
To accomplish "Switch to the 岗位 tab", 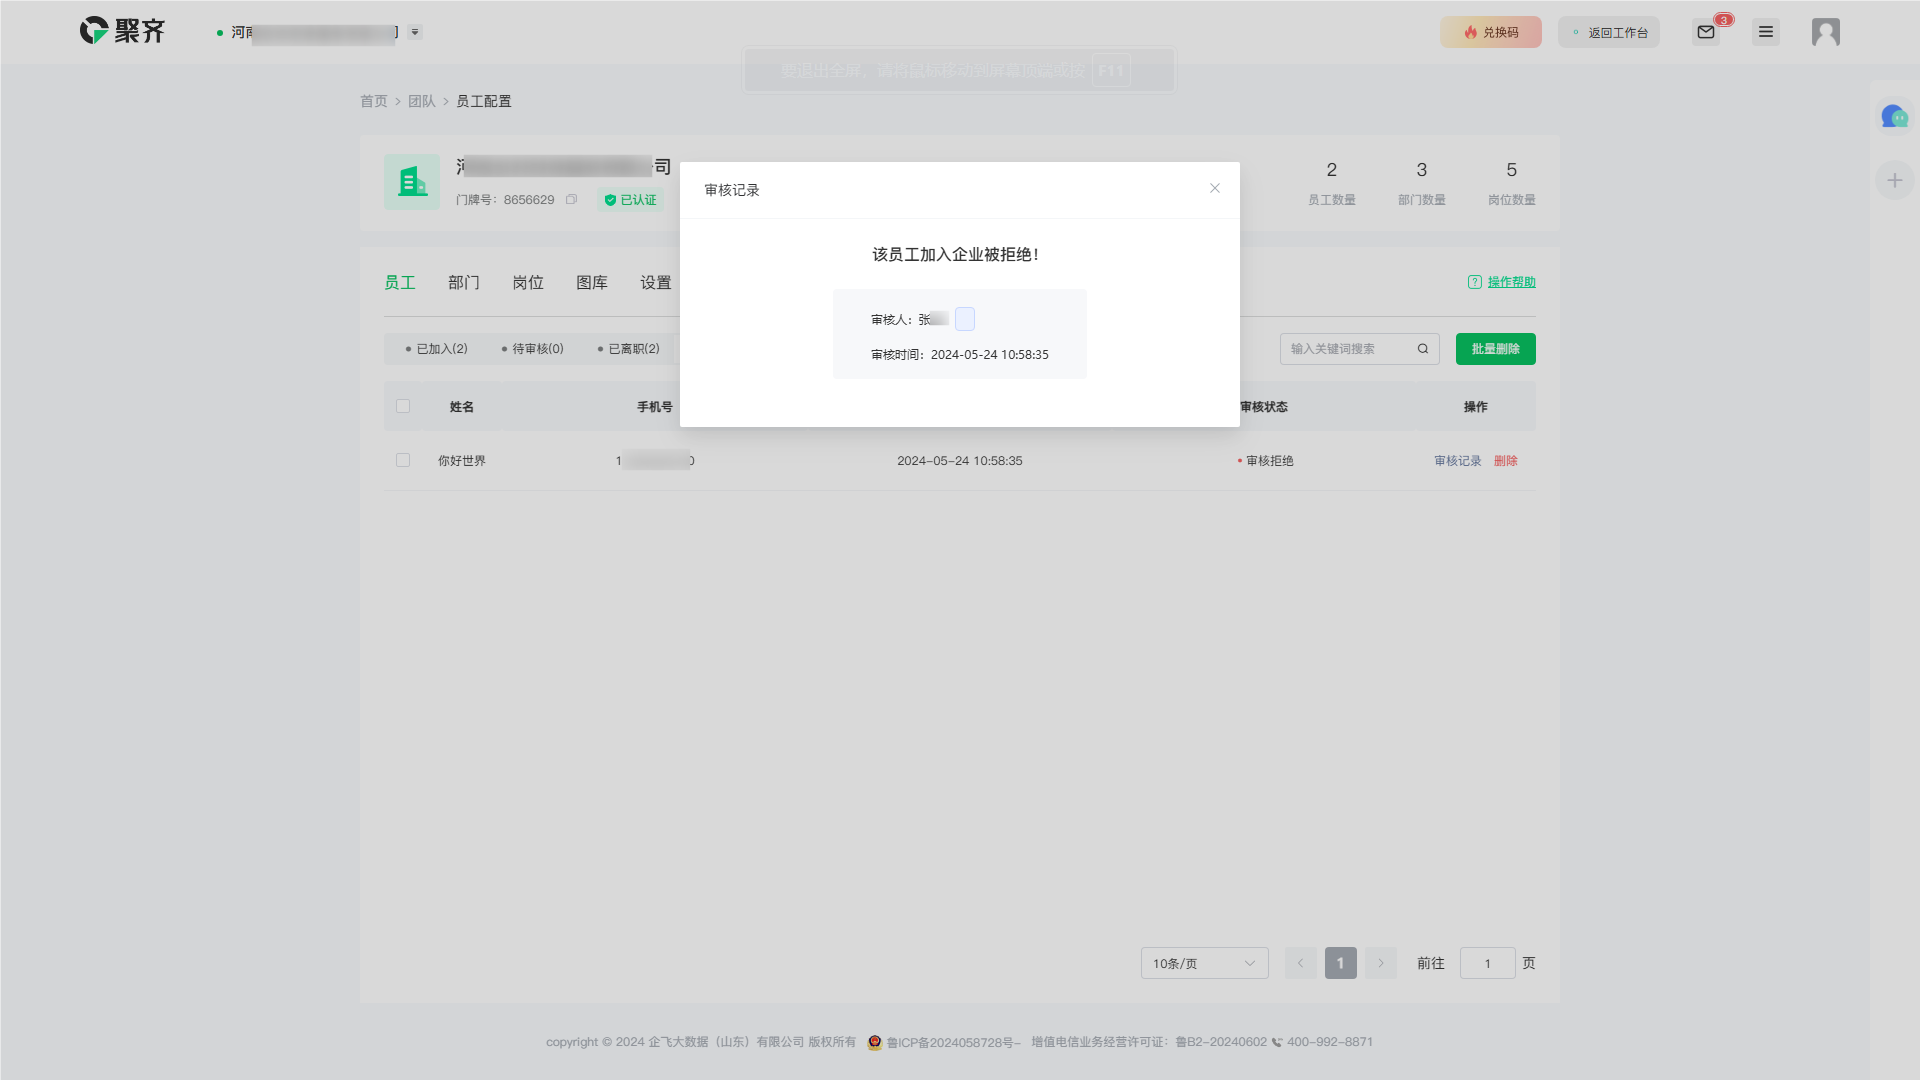I will tap(528, 283).
